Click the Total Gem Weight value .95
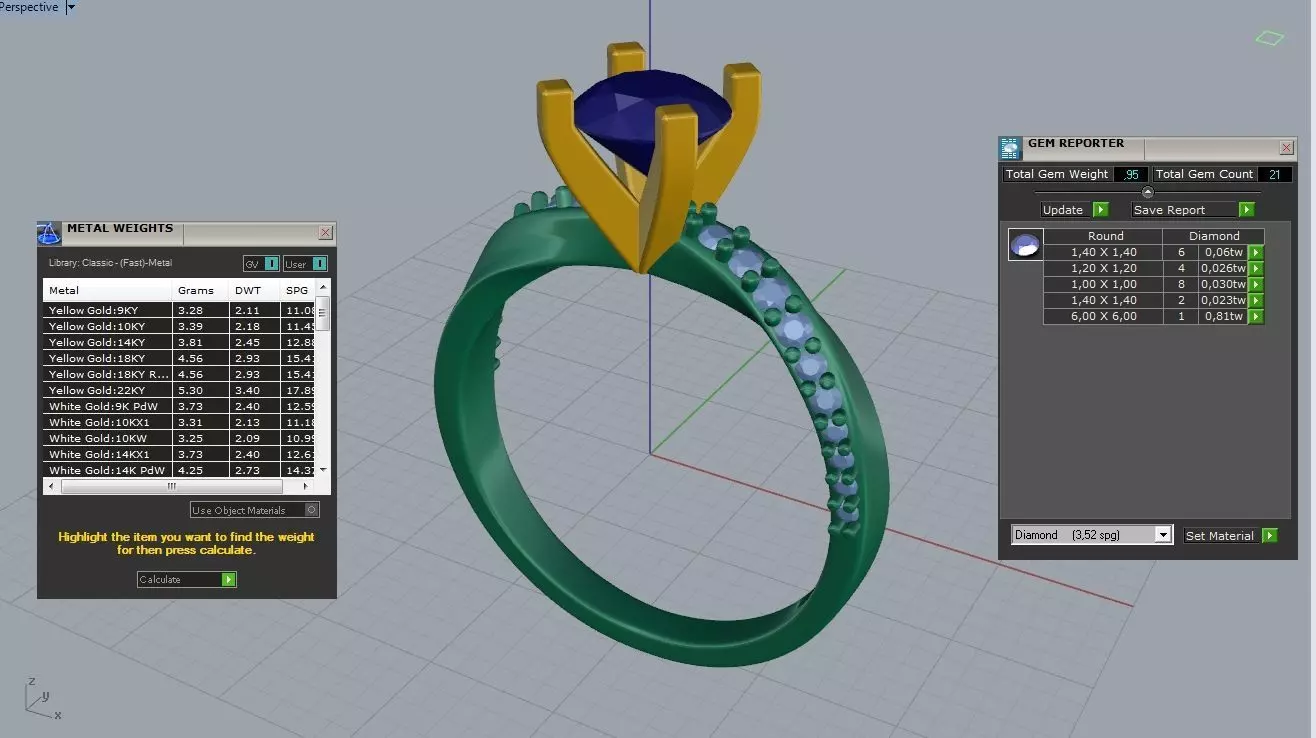The width and height of the screenshot is (1316, 738). (x=1131, y=174)
